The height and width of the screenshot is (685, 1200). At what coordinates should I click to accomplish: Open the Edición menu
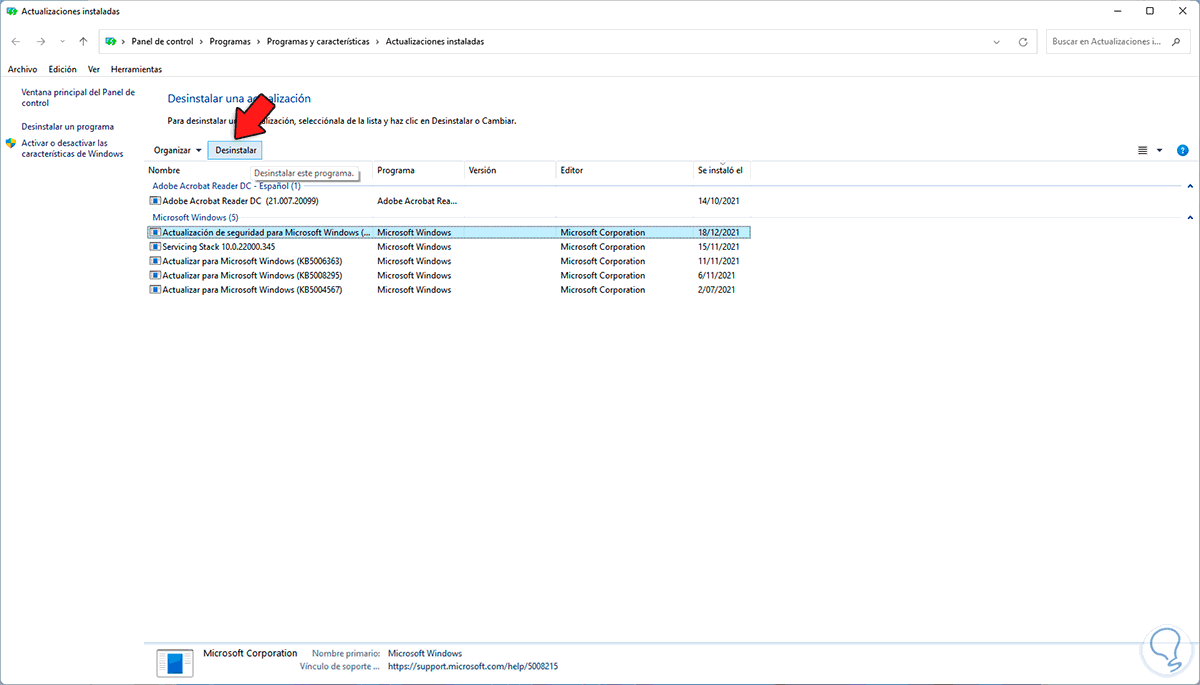(x=62, y=69)
